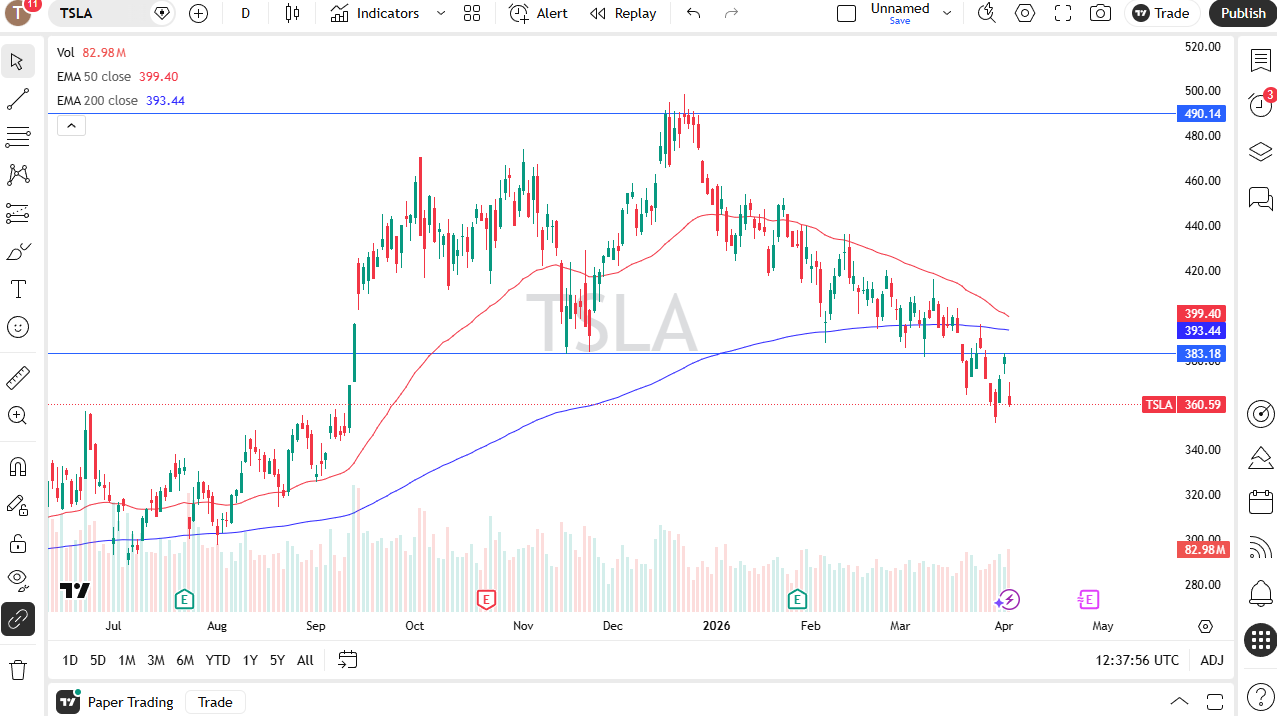This screenshot has width=1277, height=716.
Task: Open the D time interval selector
Action: (246, 13)
